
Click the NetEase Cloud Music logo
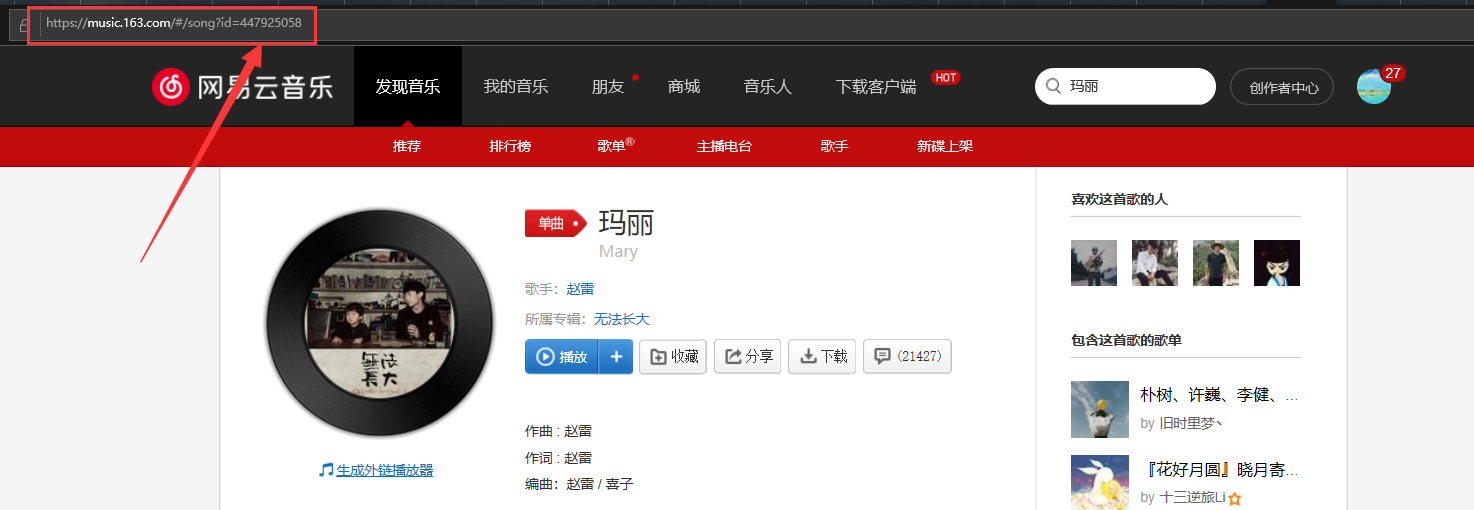(242, 86)
